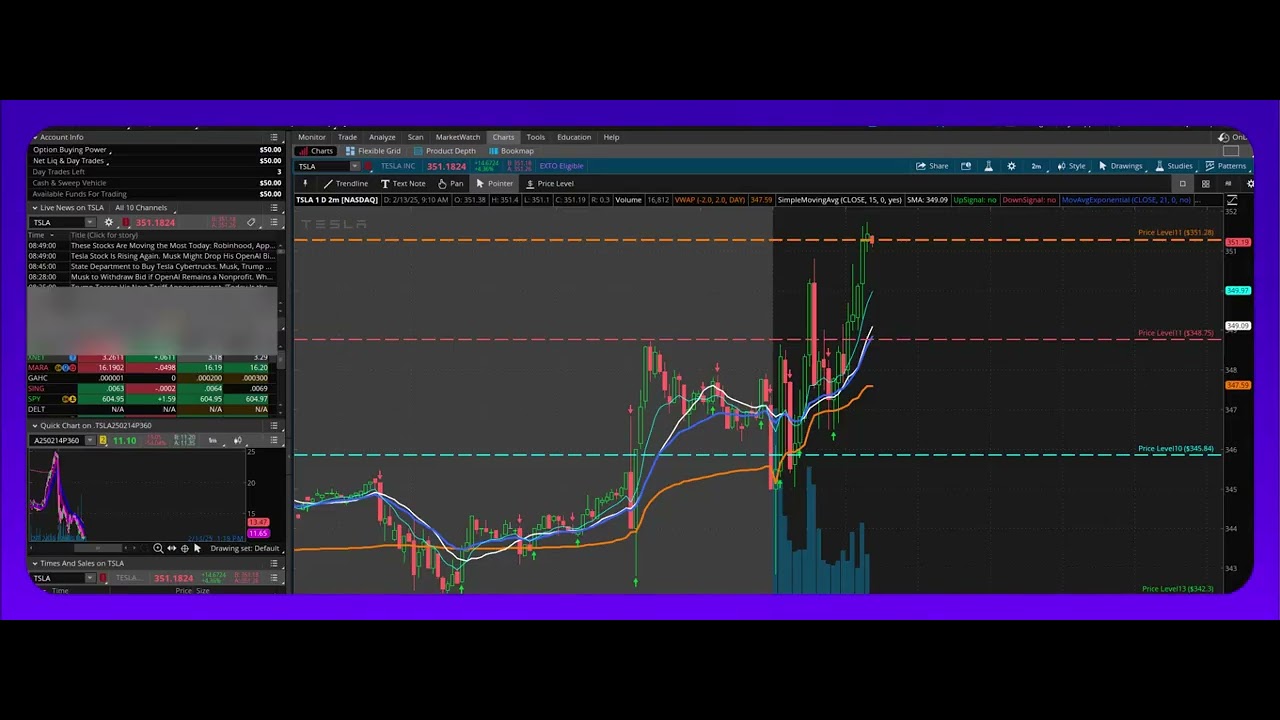
Task: Open the Patterns menu
Action: tap(1225, 166)
